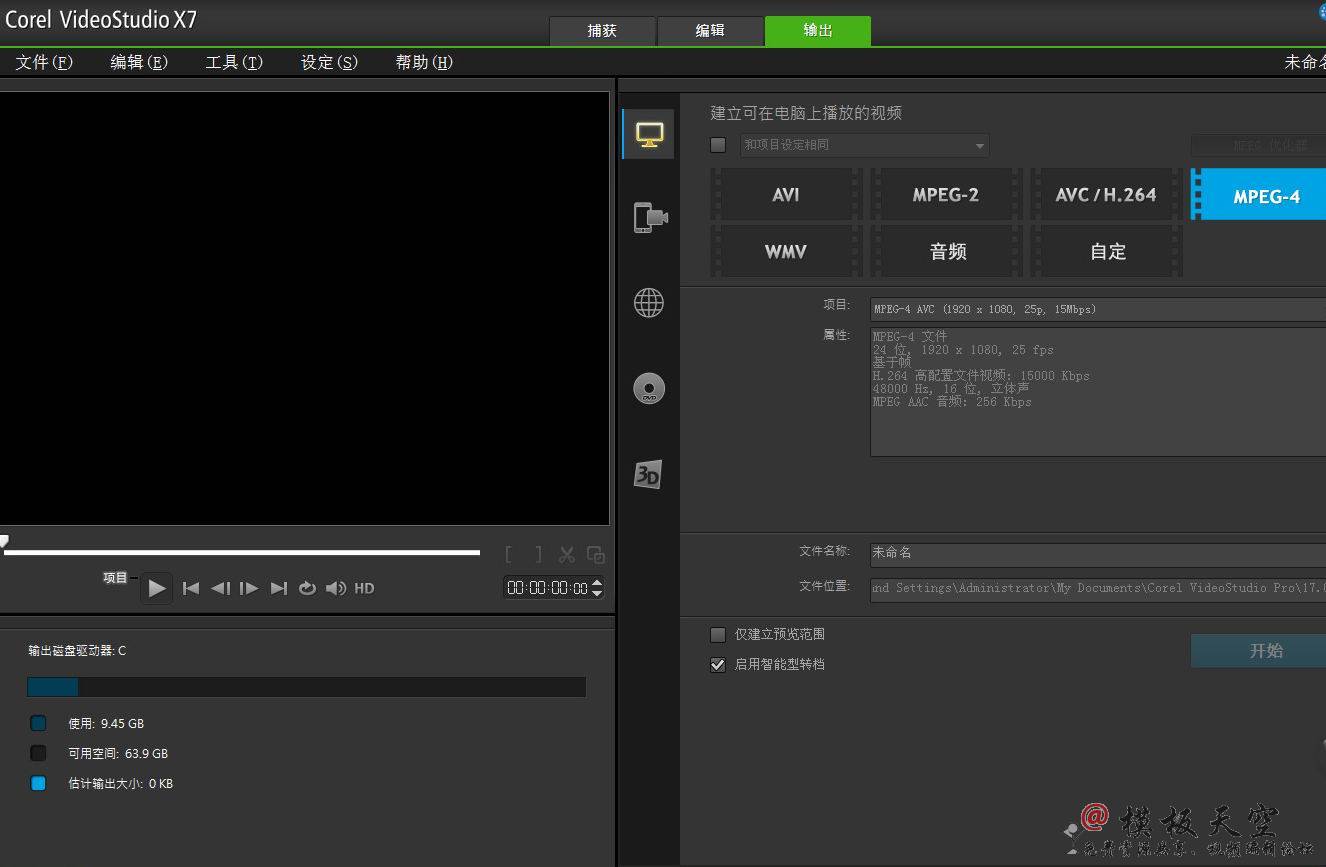
Task: Choose the 3D movie output icon
Action: [x=648, y=474]
